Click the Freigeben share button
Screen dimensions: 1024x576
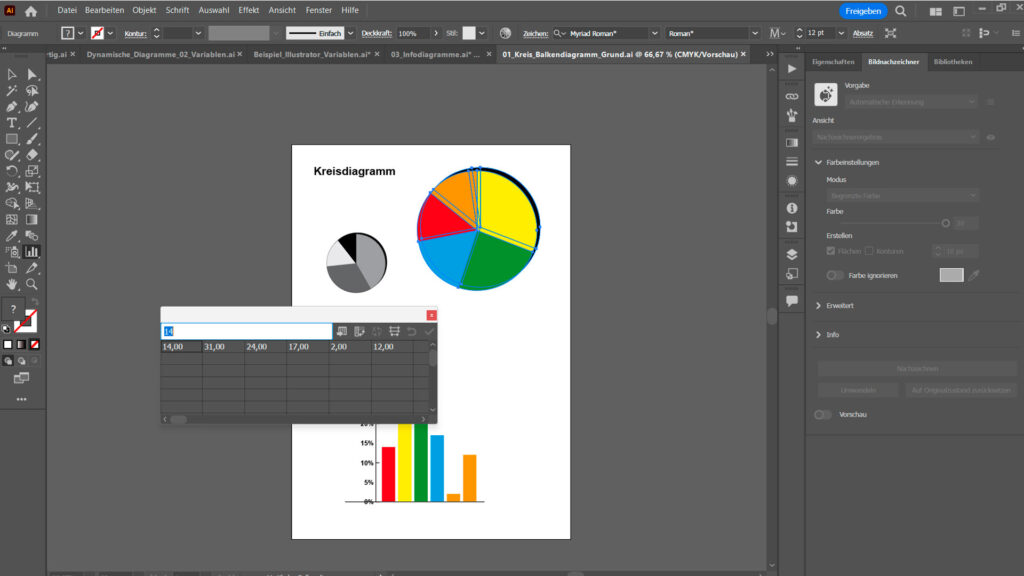[863, 11]
